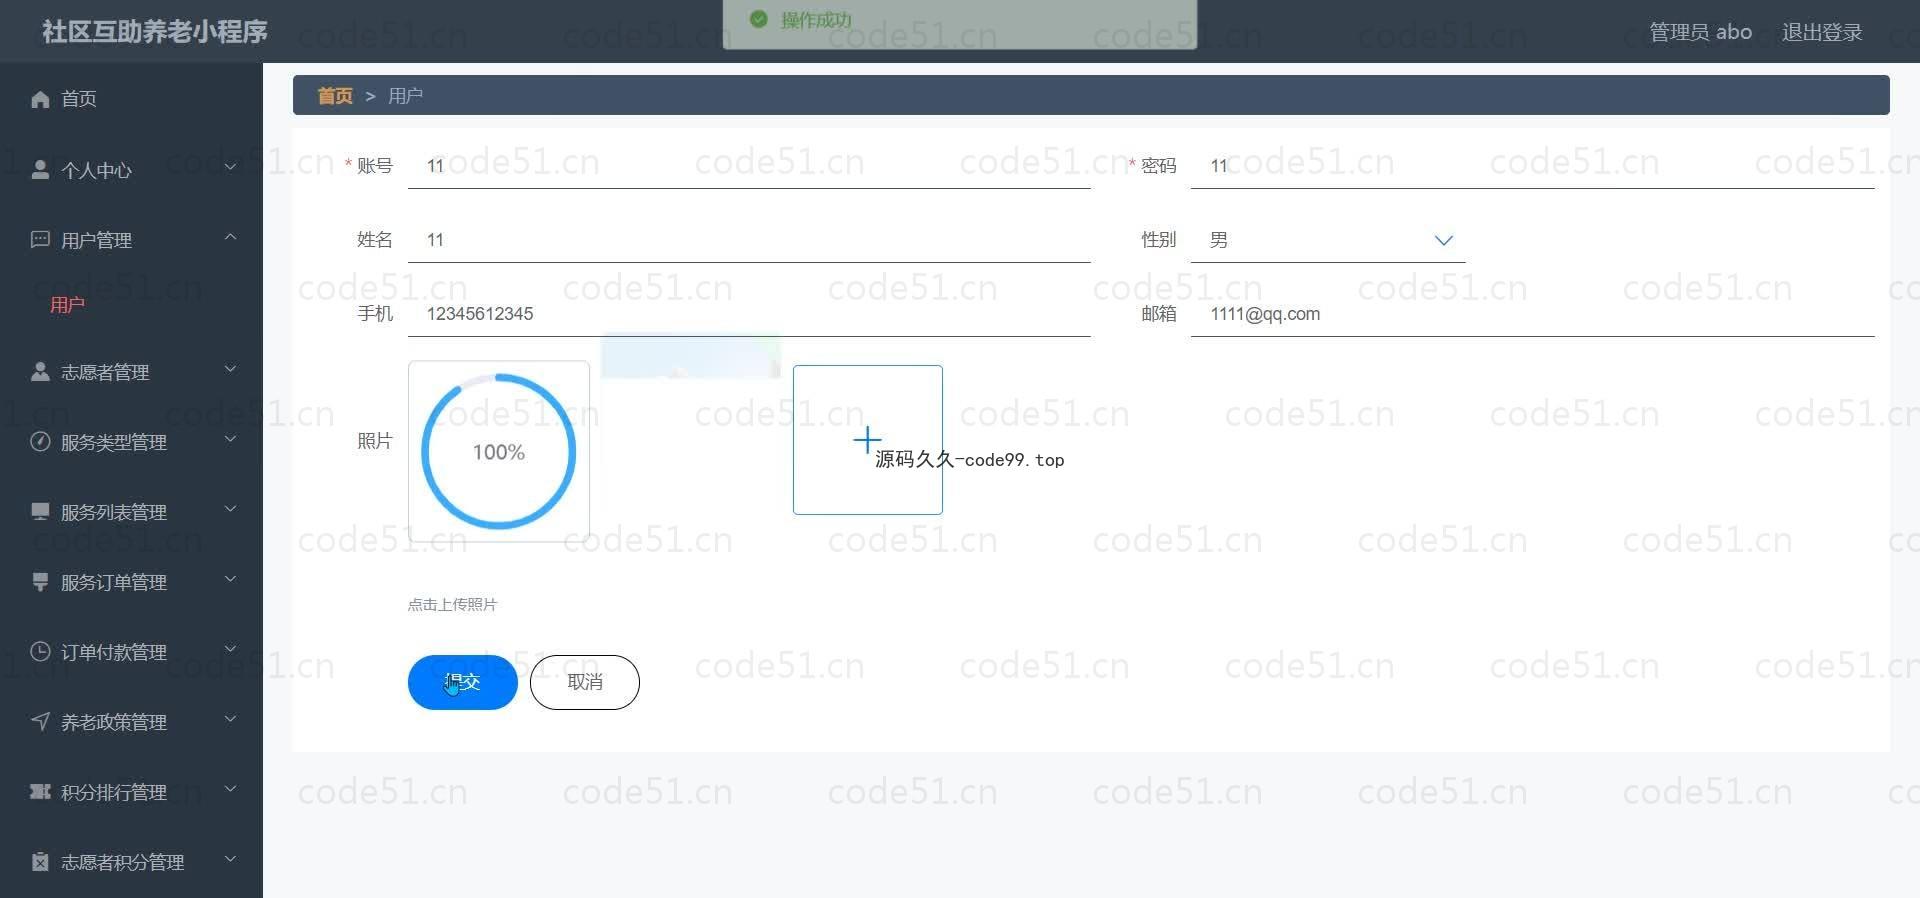
Task: Click the compass icon next to 服务类型管理
Action: [x=40, y=442]
